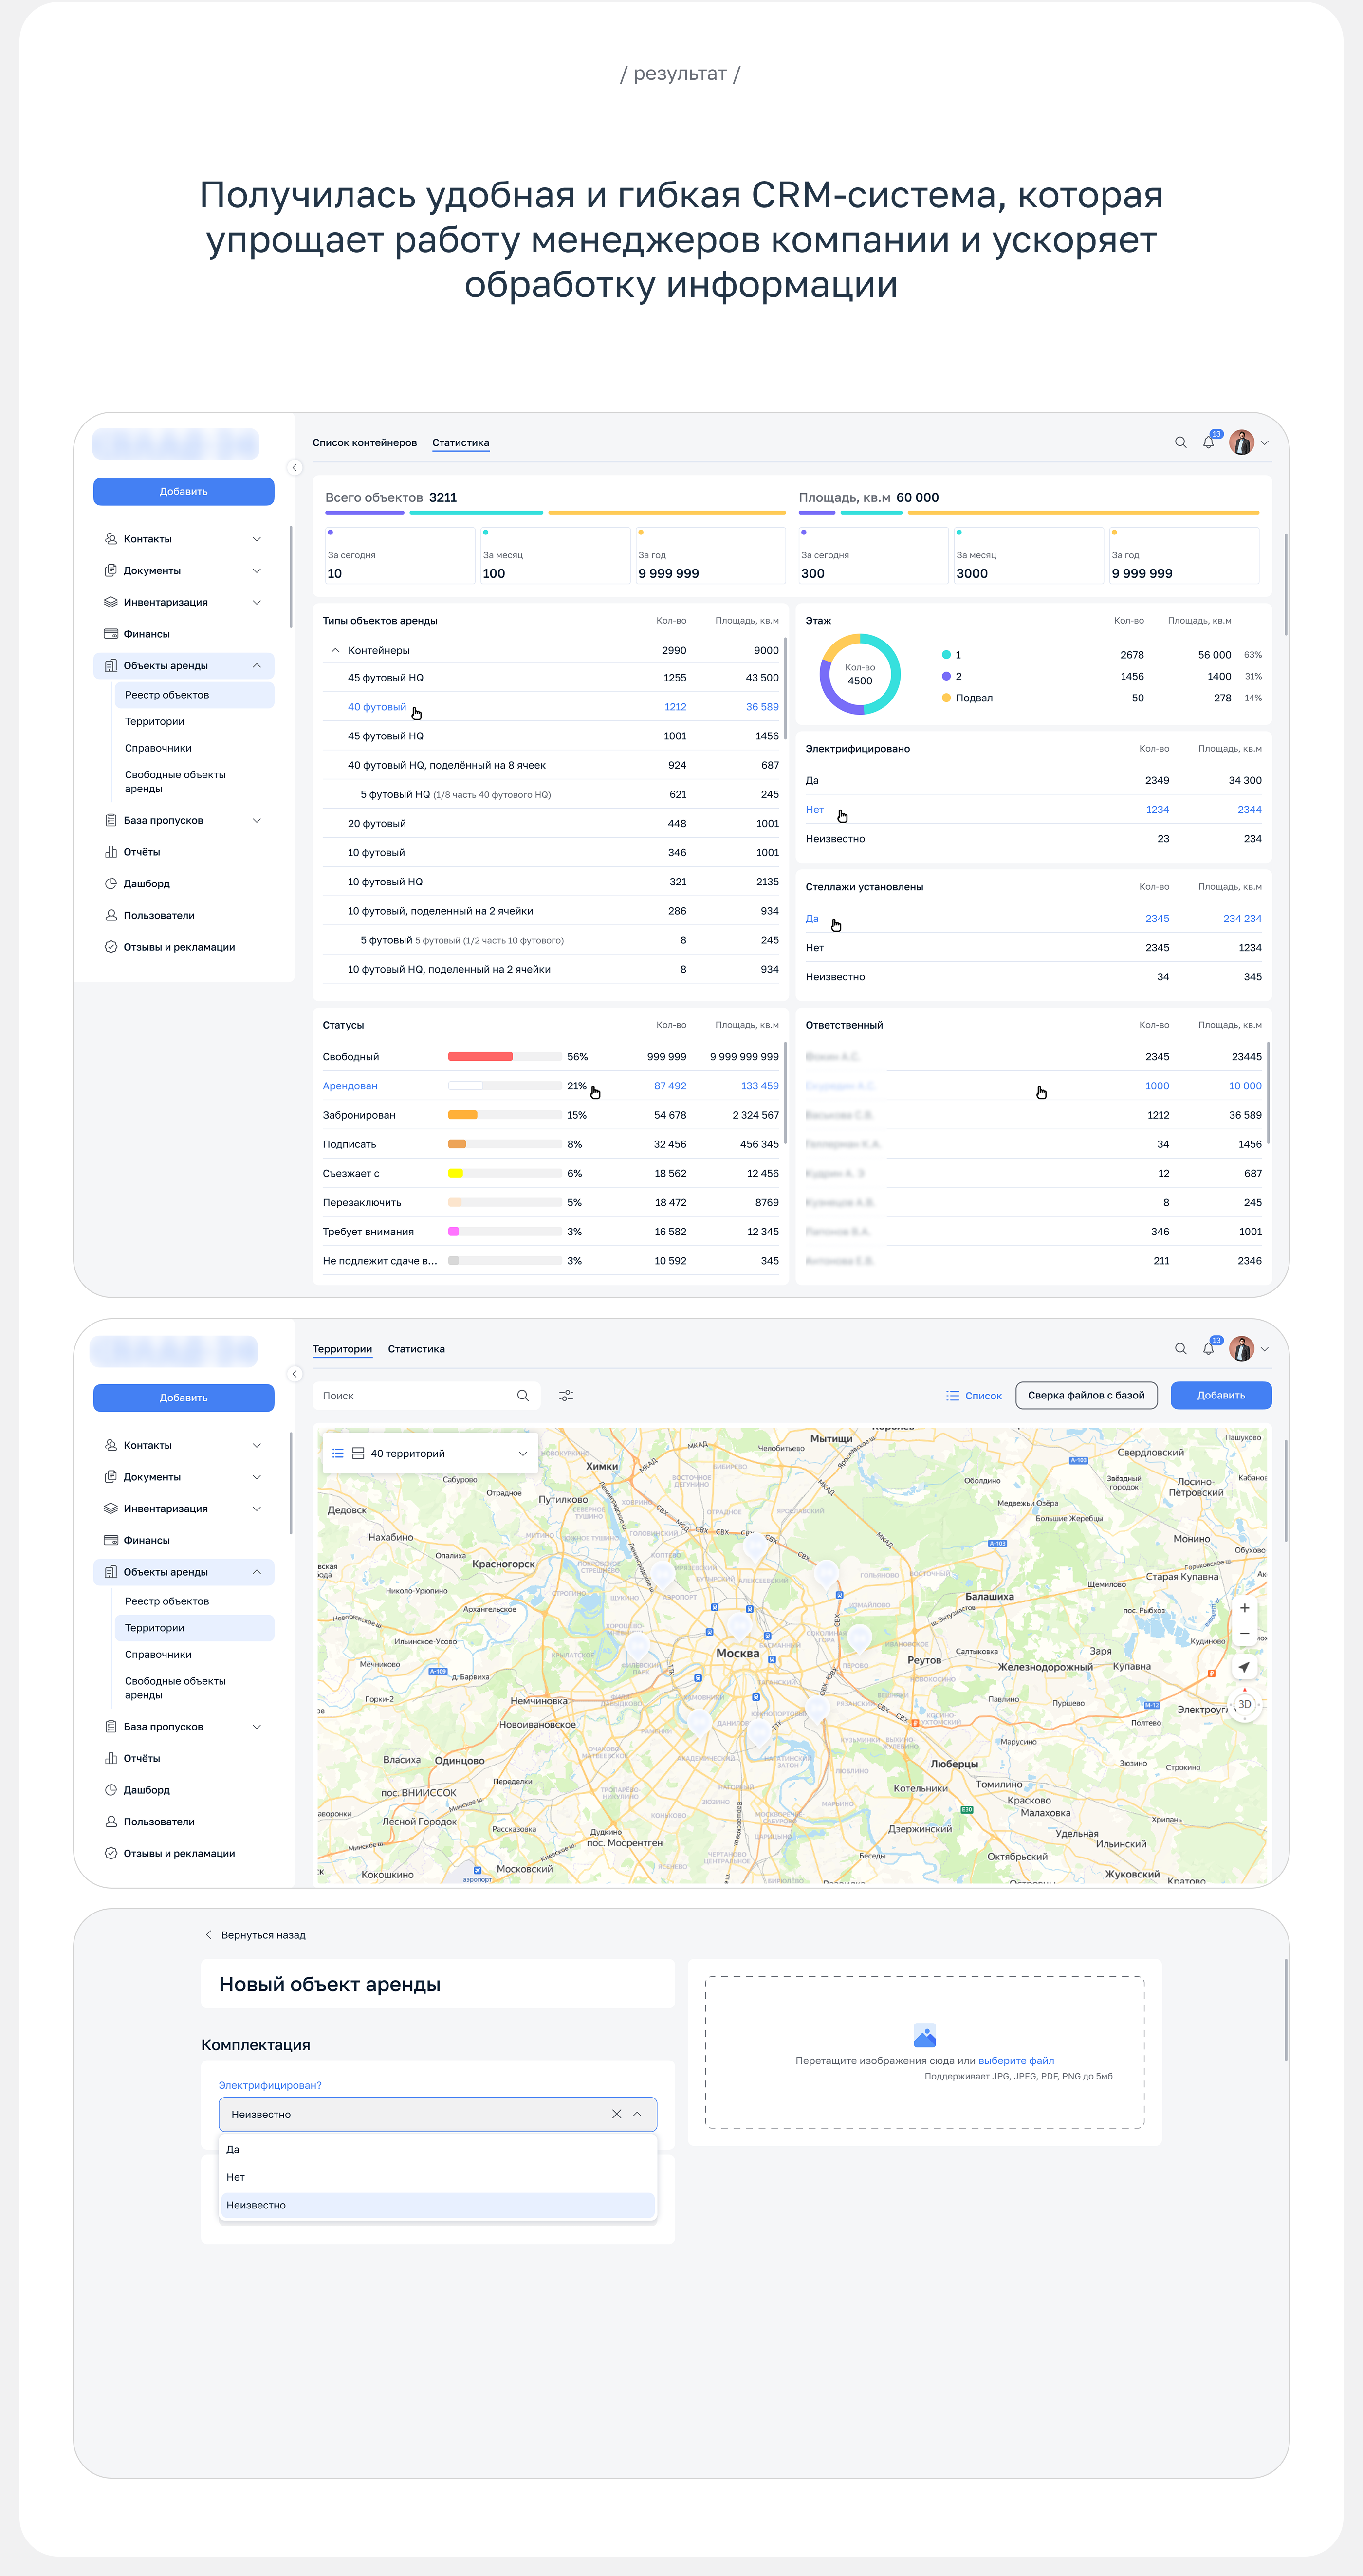Open the Финансы section via its card icon
This screenshot has height=2576, width=1363.
(111, 633)
